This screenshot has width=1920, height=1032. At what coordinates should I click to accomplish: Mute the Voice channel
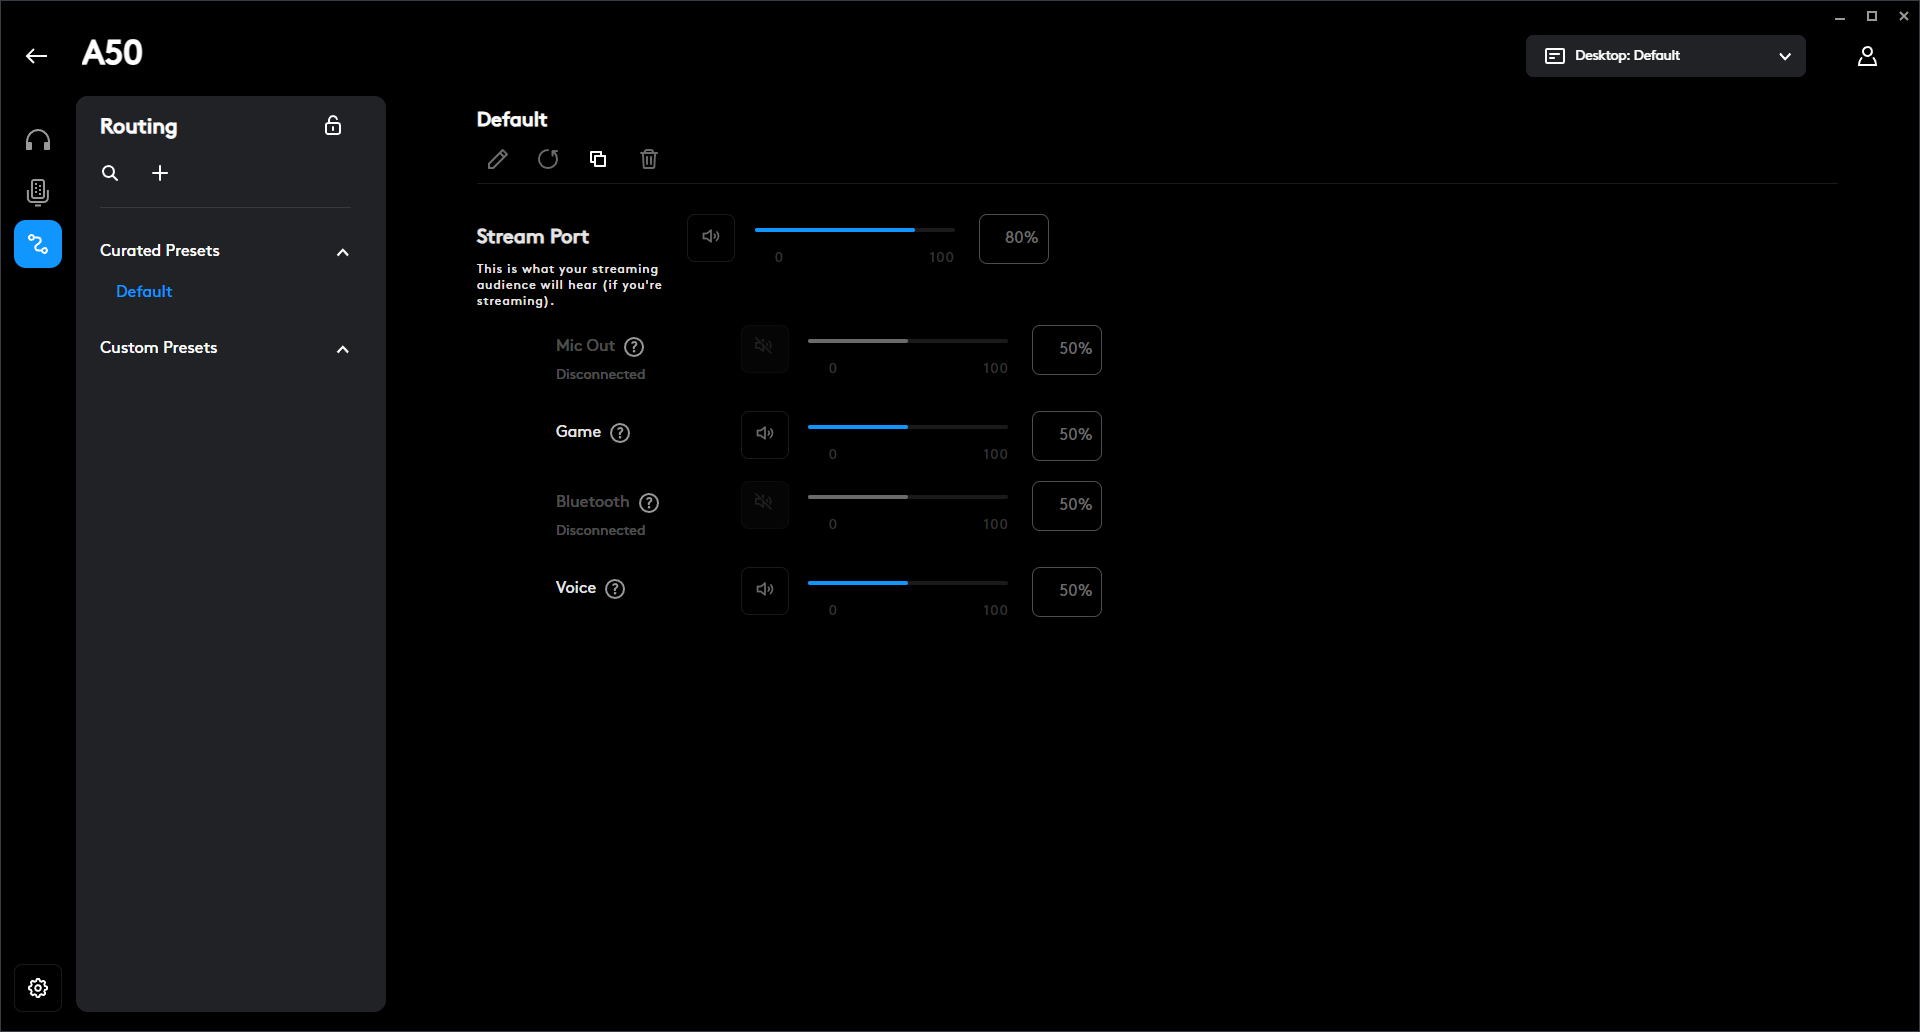click(765, 590)
